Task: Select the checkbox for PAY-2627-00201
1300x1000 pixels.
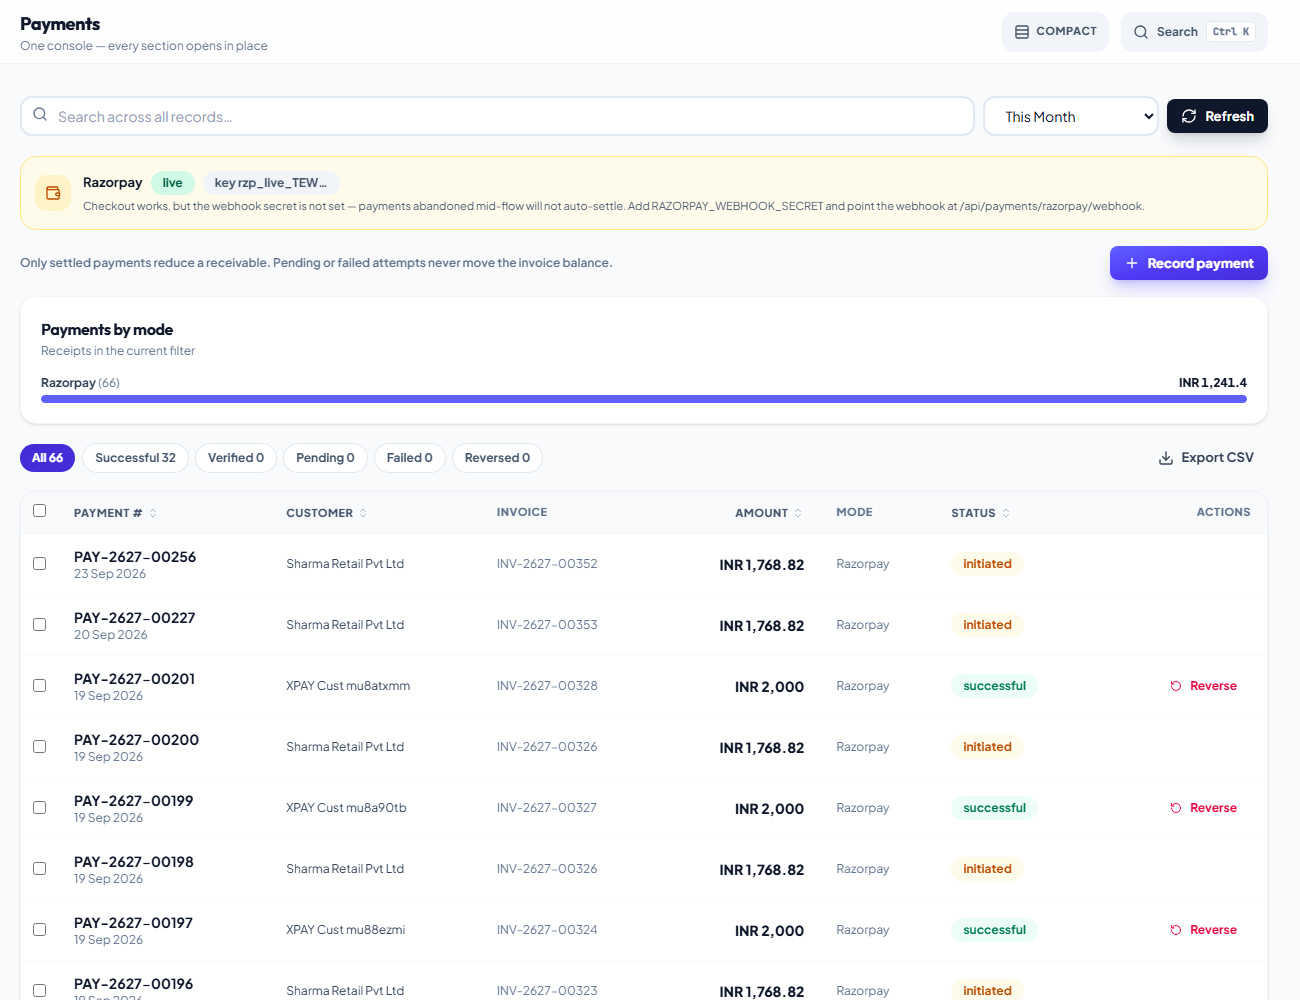Action: coord(40,686)
